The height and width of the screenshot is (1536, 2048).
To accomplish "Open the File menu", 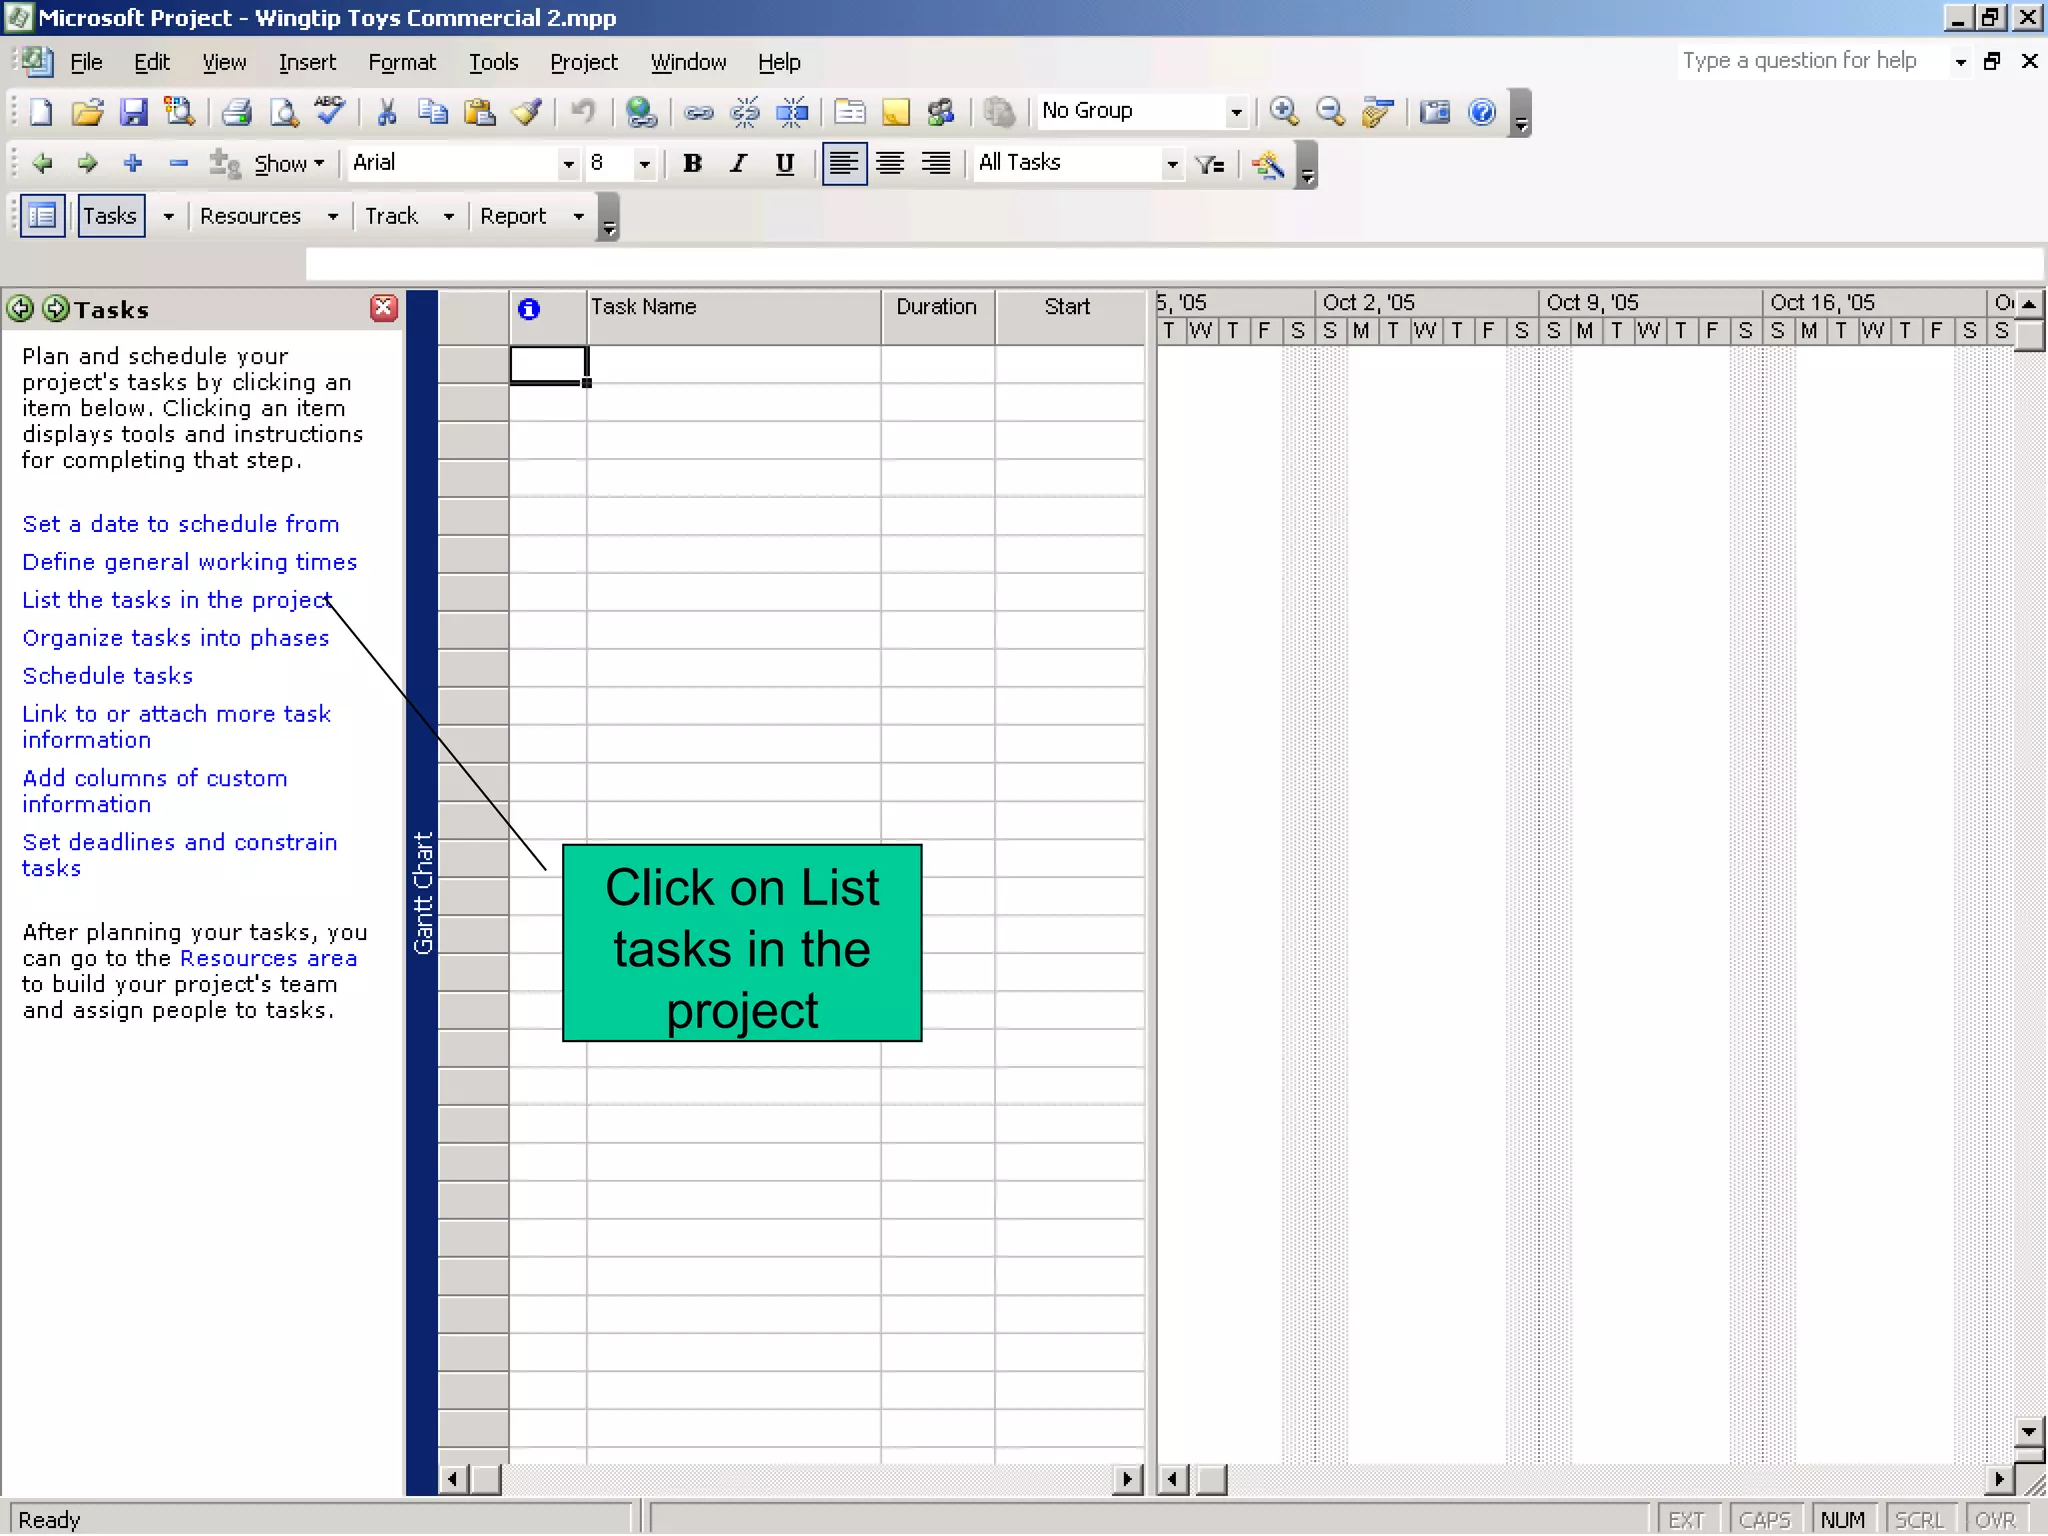I will 86,62.
